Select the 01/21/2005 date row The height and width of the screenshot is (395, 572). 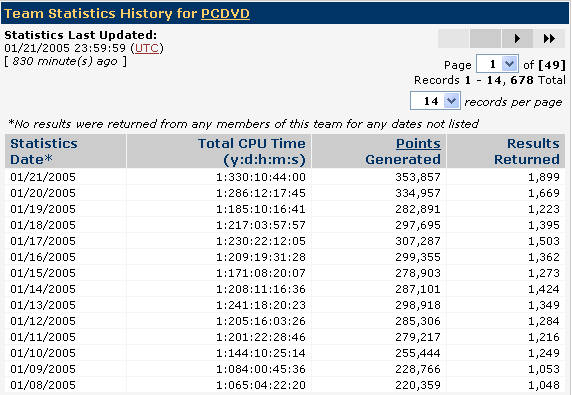[x=285, y=177]
